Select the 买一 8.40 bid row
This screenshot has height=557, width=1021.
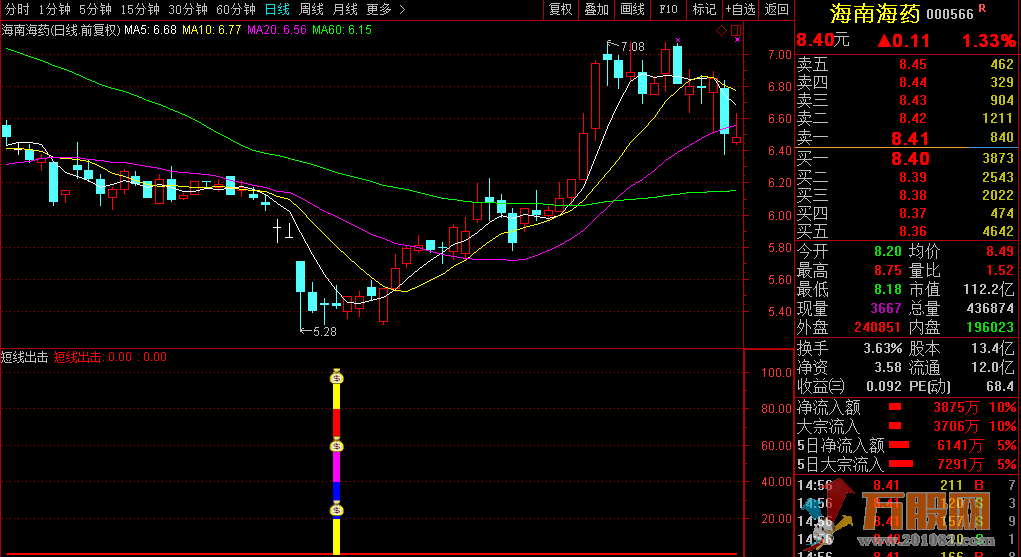[x=906, y=158]
